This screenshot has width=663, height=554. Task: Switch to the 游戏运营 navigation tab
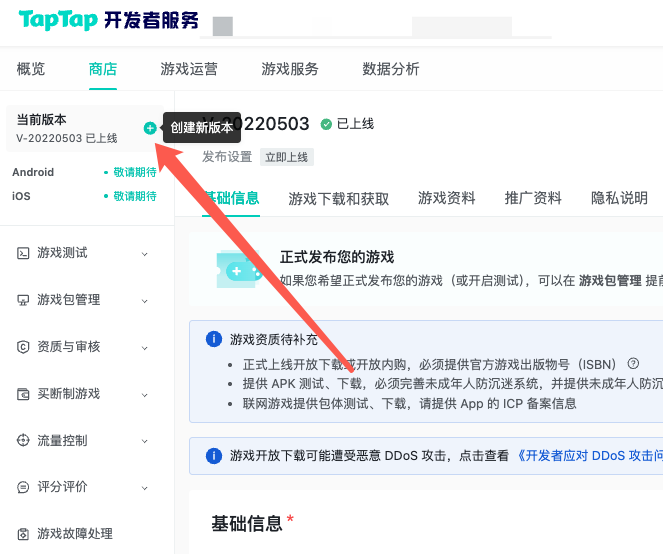189,69
